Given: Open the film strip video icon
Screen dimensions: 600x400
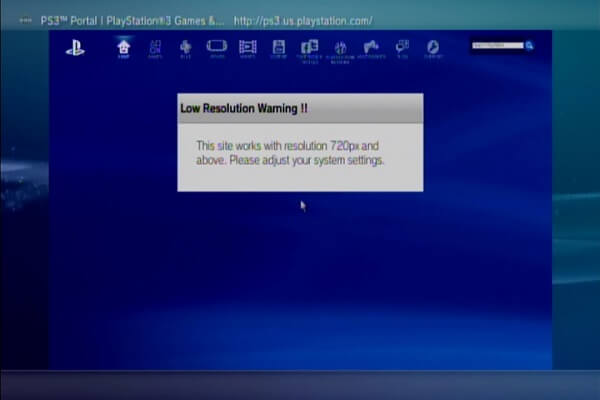Looking at the screenshot, I should [x=248, y=49].
